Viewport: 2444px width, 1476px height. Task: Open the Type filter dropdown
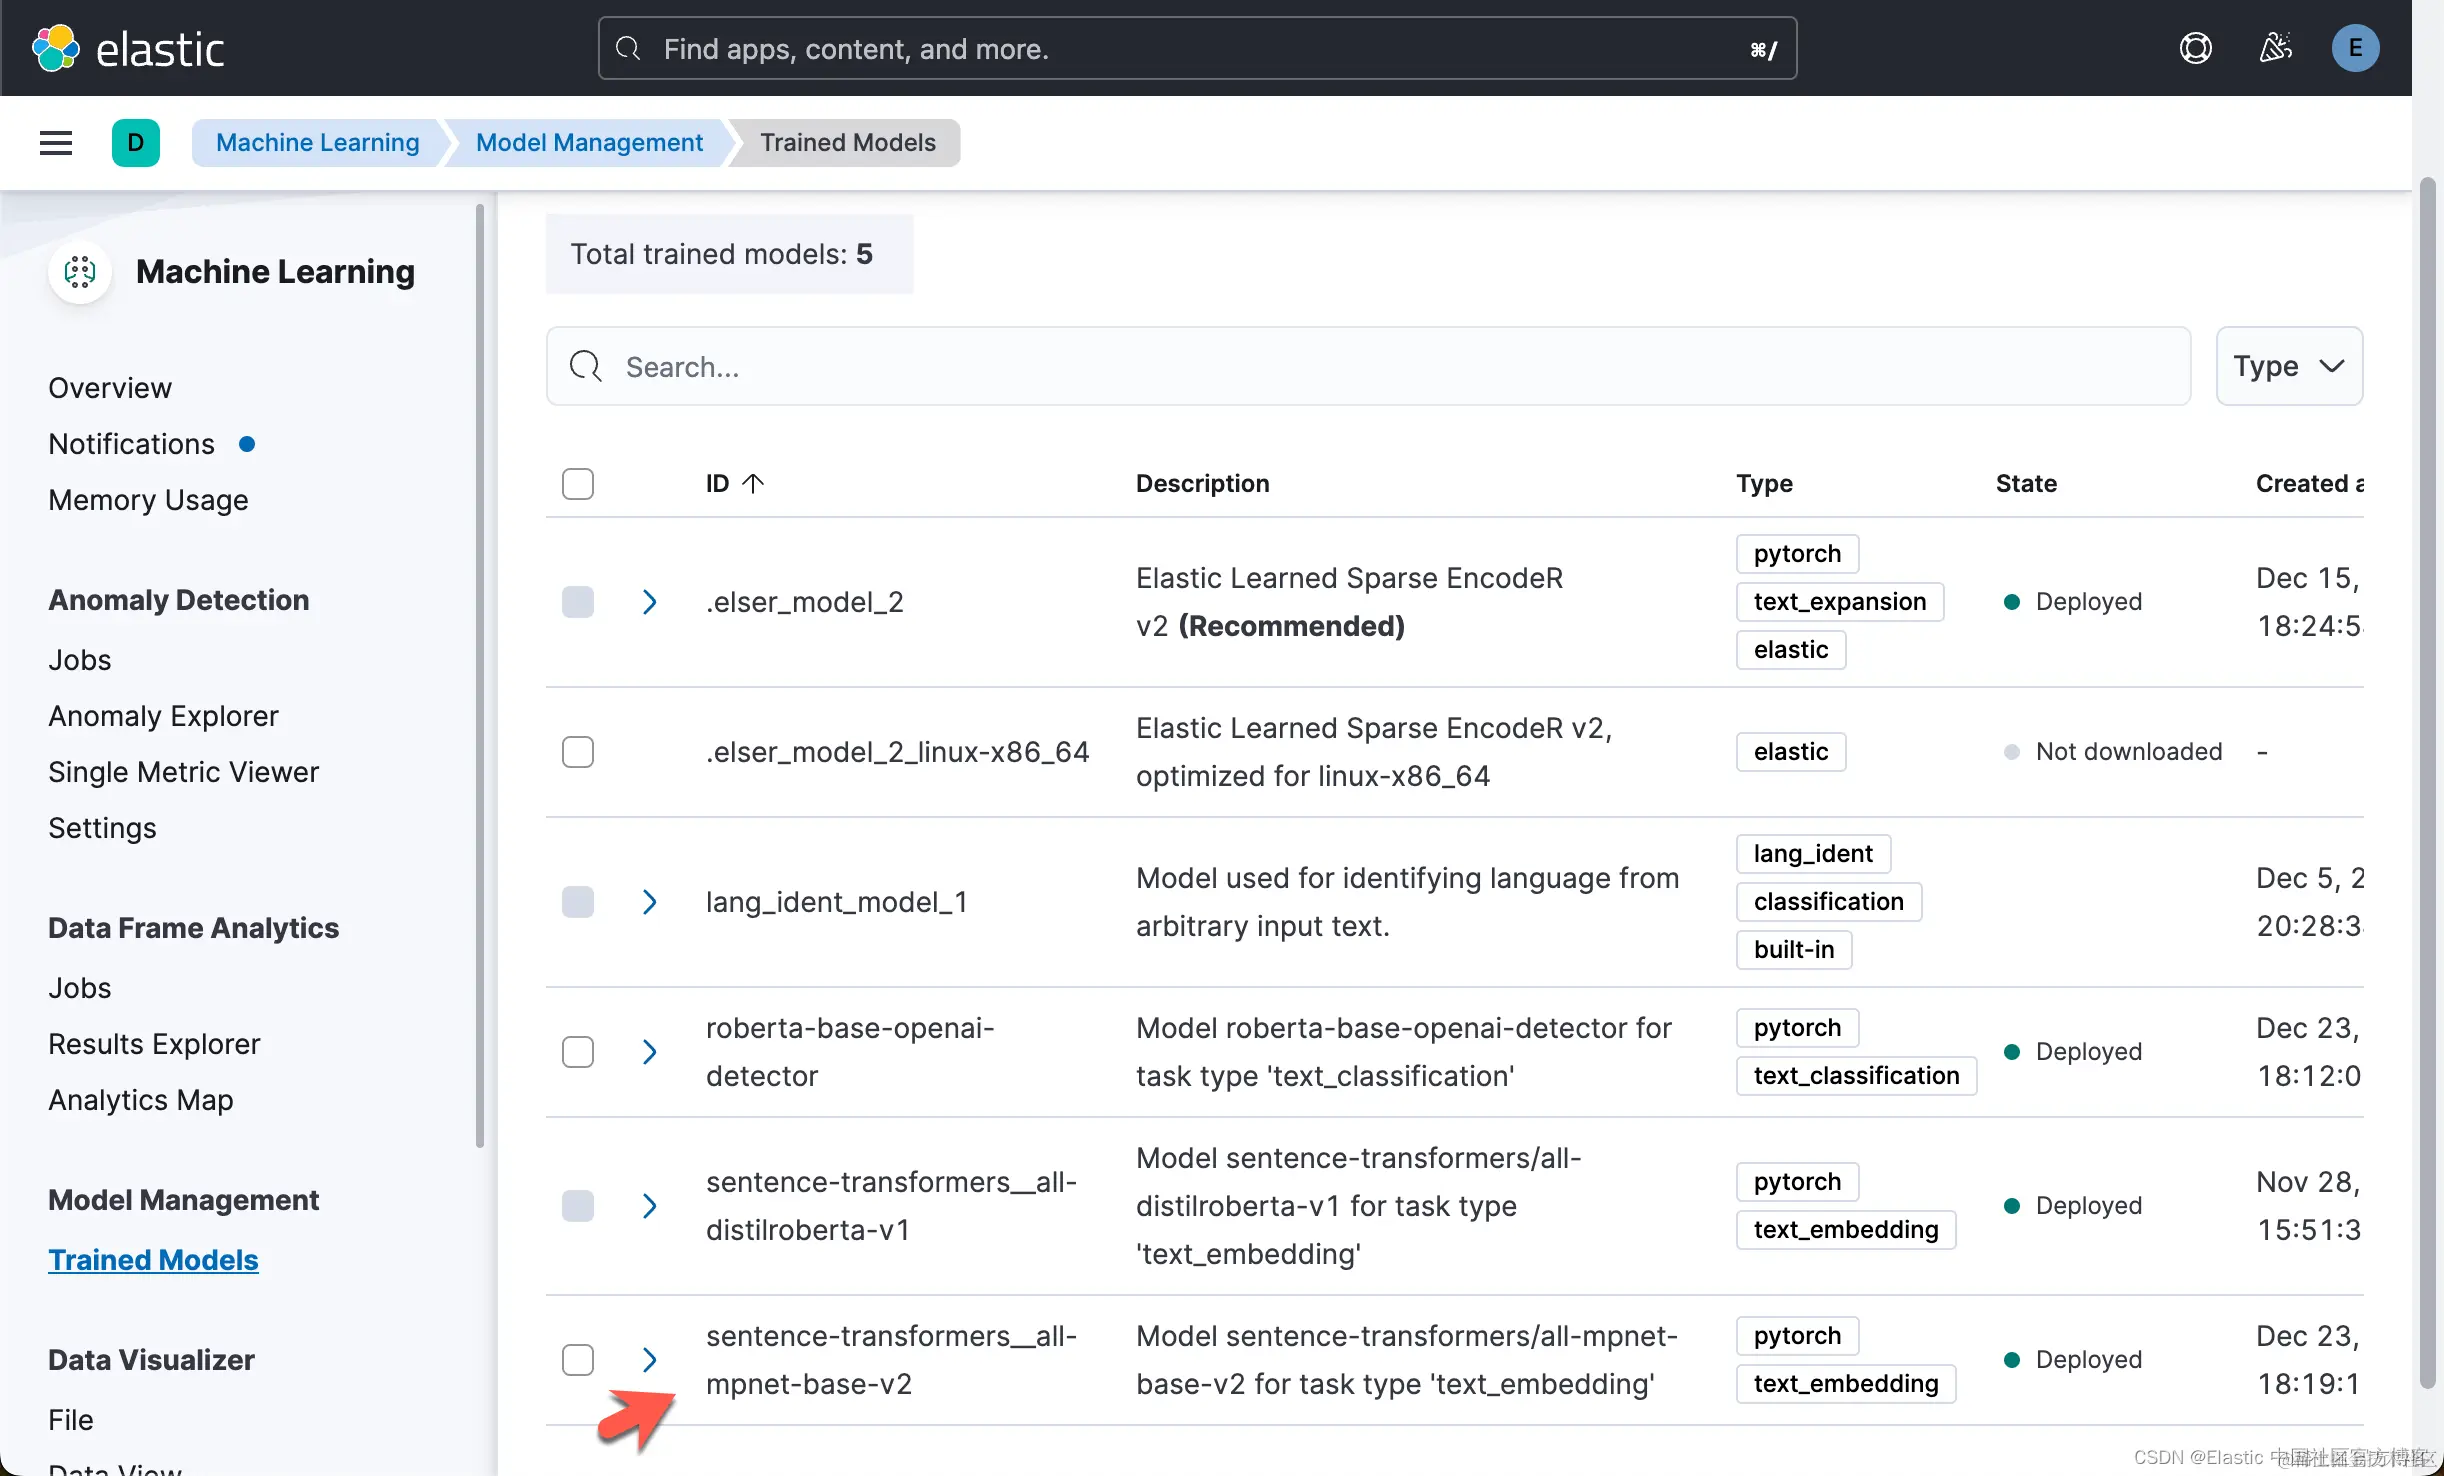click(2288, 366)
